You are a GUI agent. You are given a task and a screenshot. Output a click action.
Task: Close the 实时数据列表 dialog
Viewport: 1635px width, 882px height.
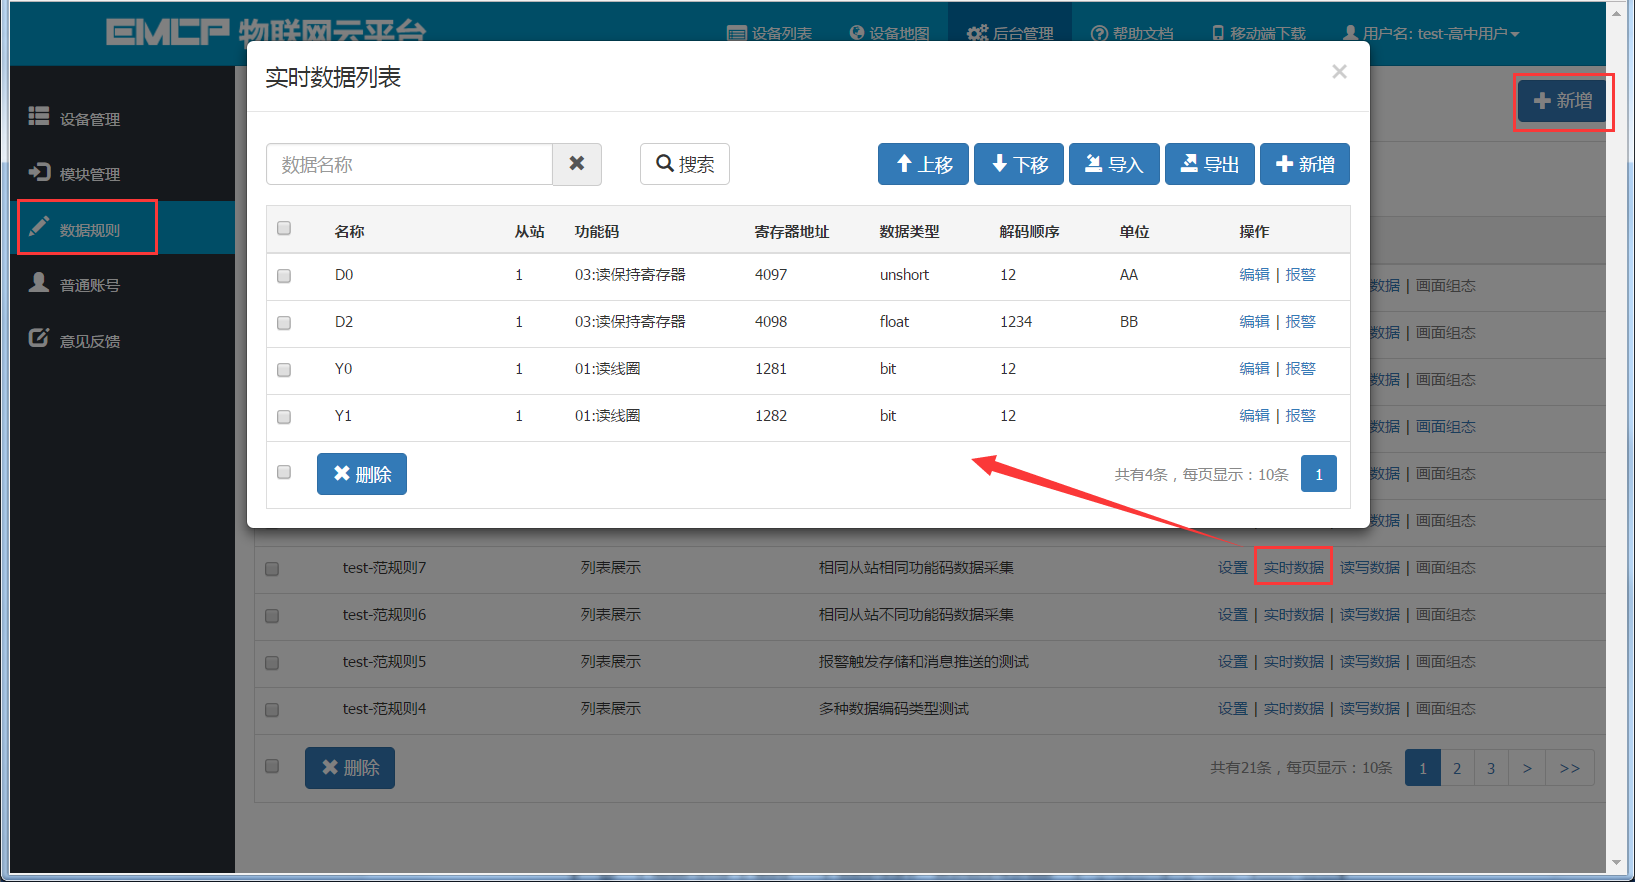tap(1339, 72)
